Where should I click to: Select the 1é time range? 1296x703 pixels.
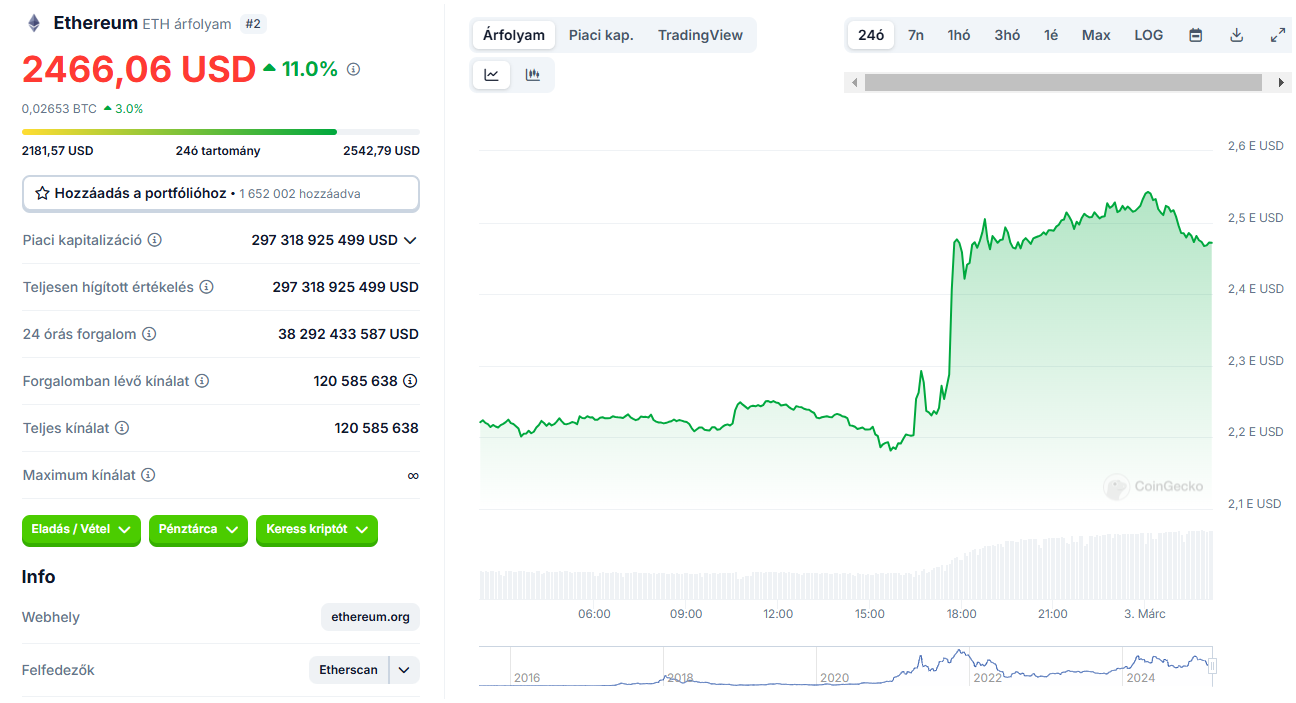(1051, 35)
